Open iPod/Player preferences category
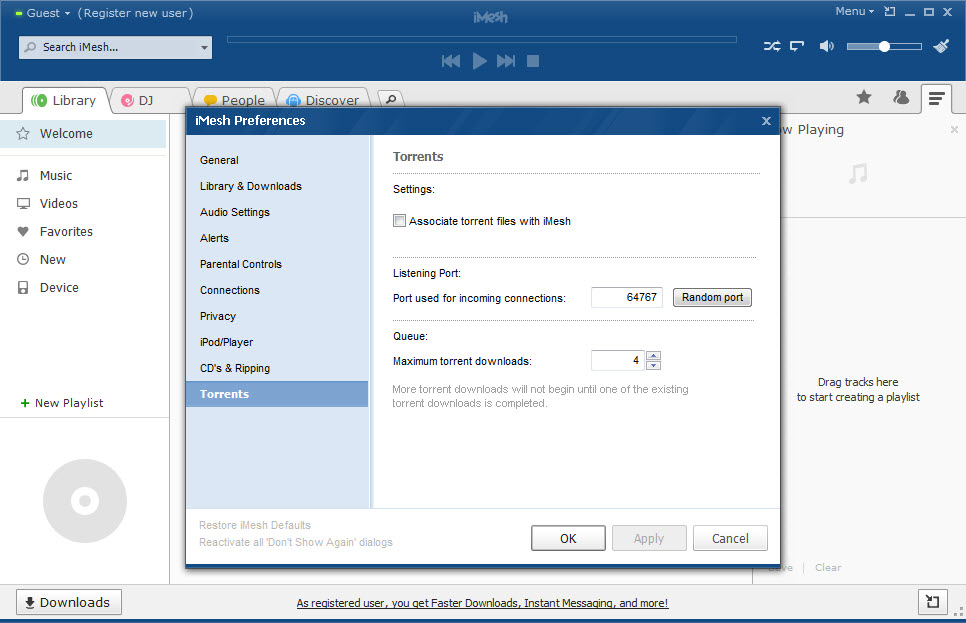 (226, 342)
